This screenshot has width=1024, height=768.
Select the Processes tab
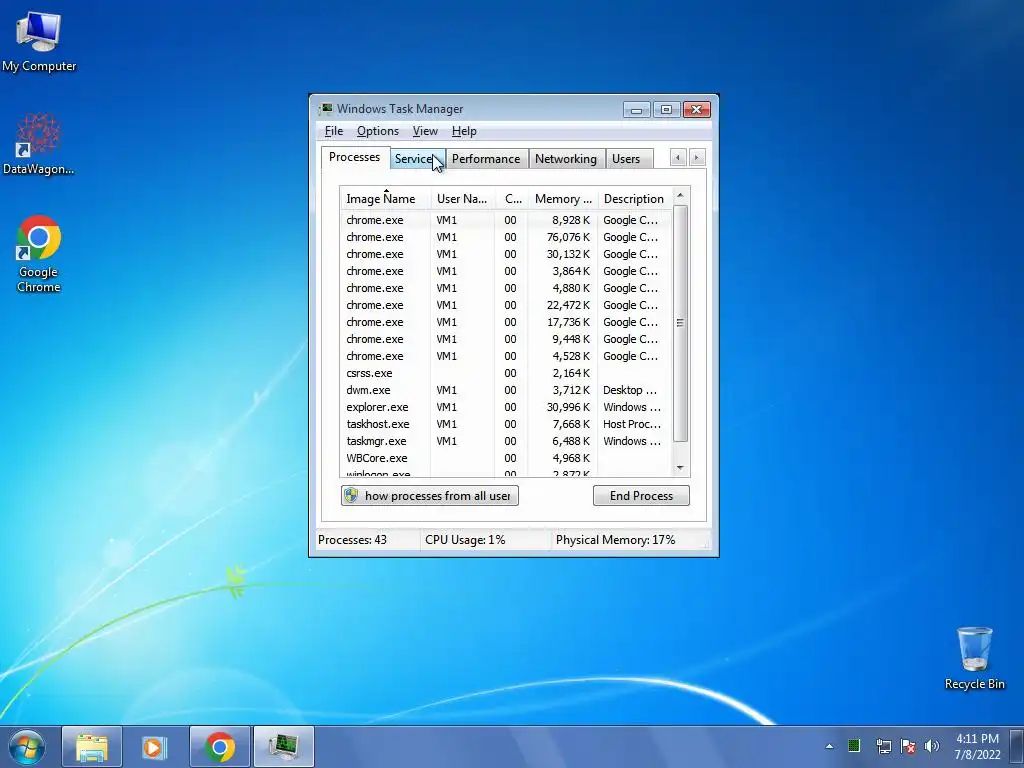tap(355, 157)
